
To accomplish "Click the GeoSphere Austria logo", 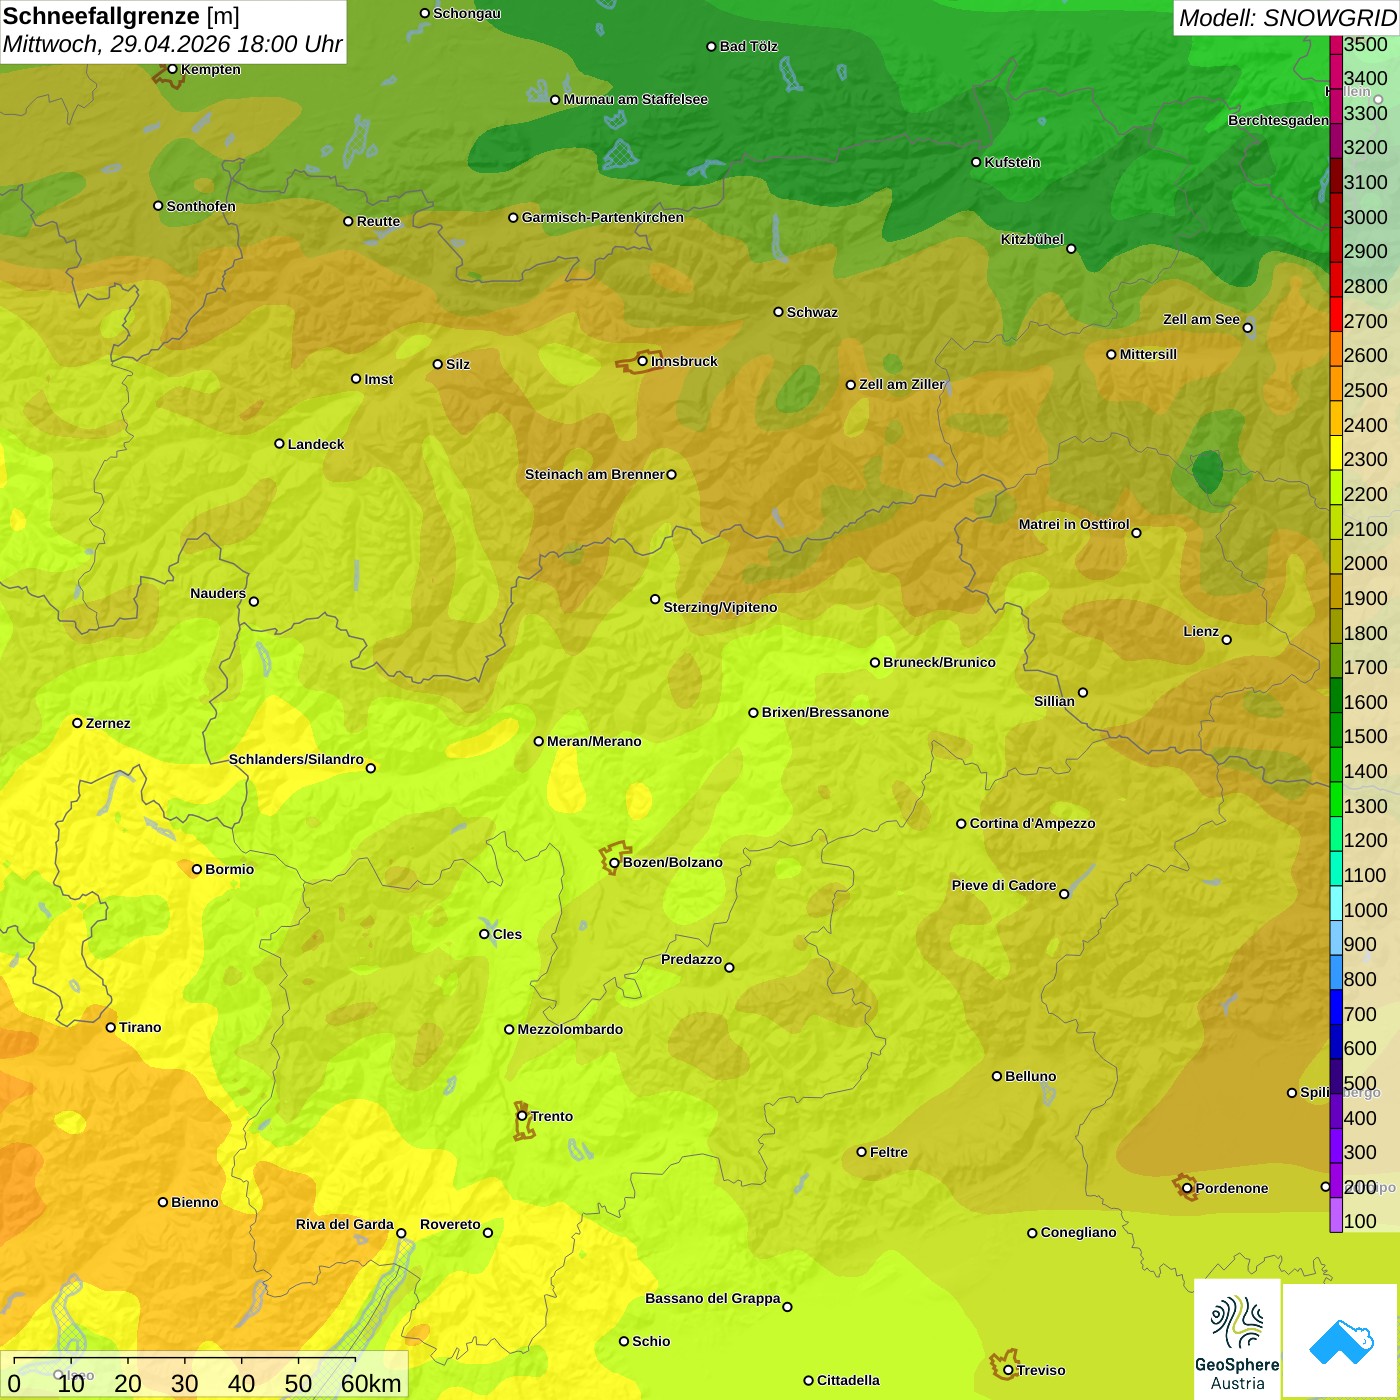I will coord(1237,1339).
